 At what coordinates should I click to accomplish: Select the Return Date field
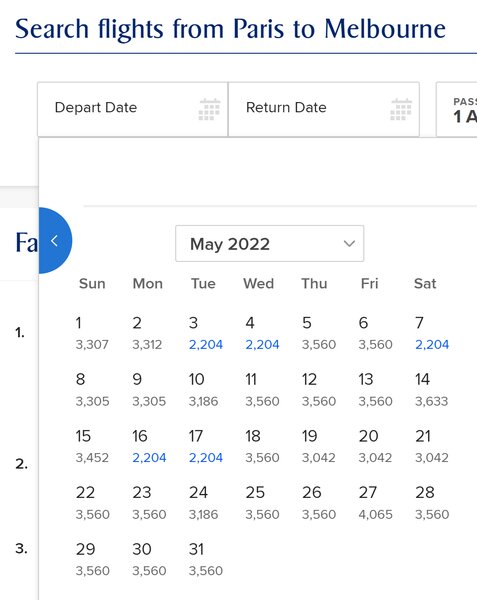tap(324, 109)
